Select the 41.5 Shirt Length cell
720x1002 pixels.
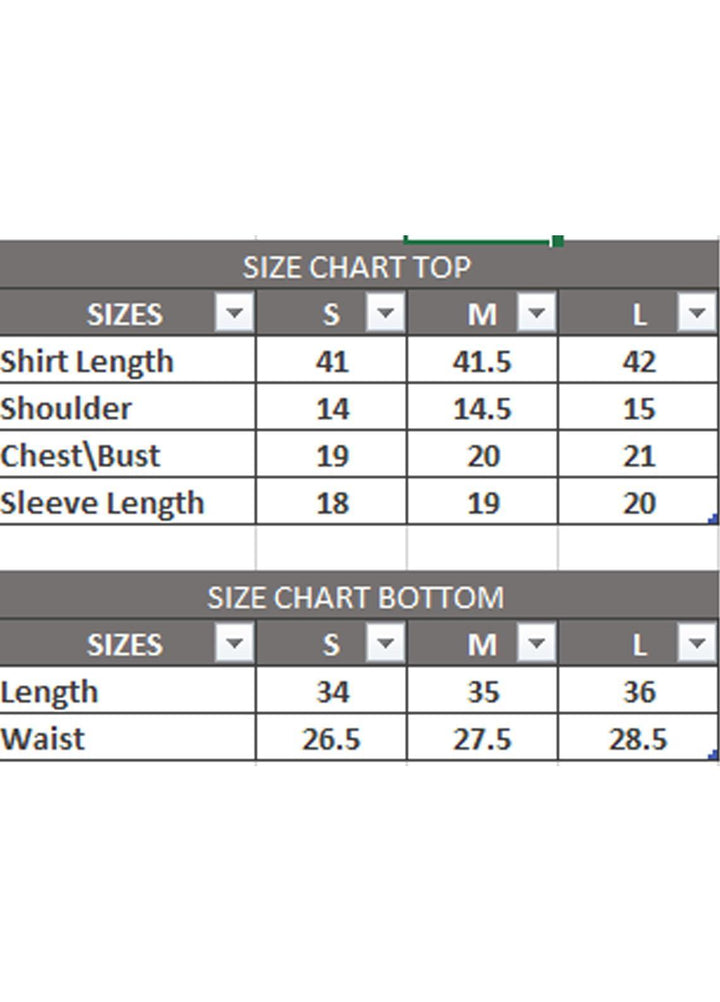tap(482, 361)
